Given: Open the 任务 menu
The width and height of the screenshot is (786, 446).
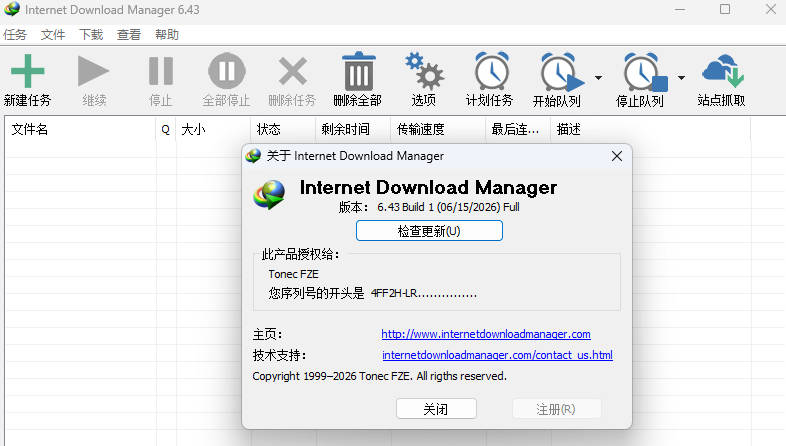Looking at the screenshot, I should (15, 35).
